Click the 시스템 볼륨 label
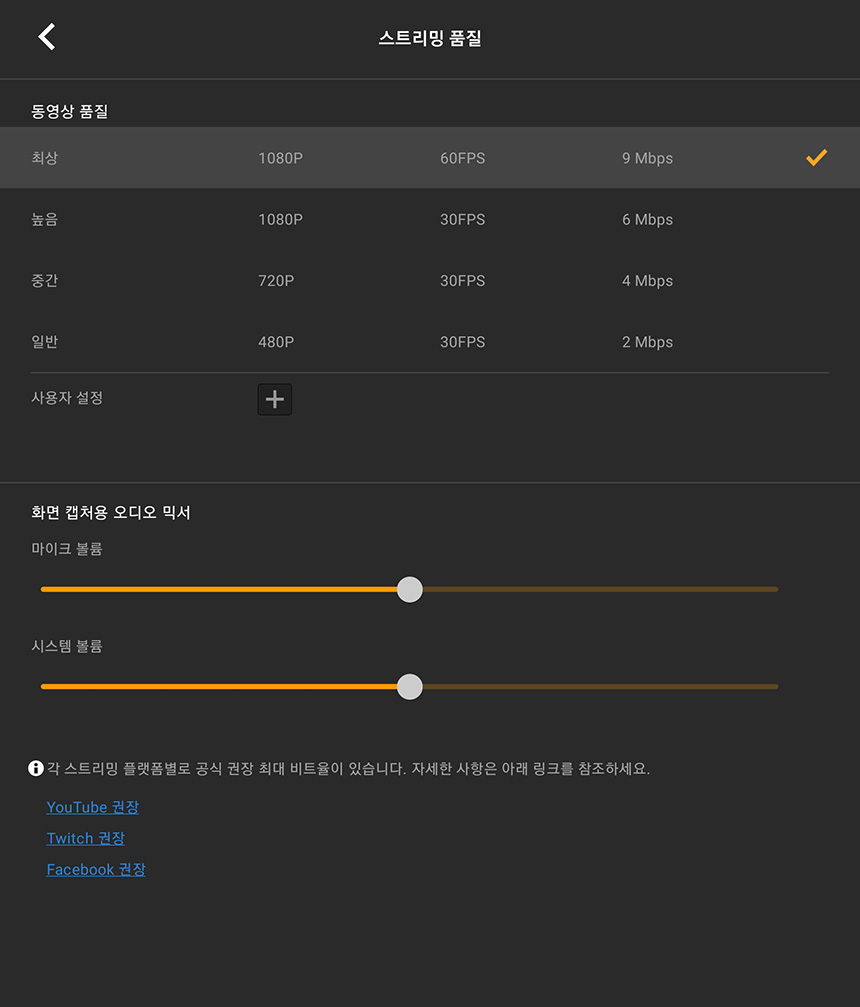This screenshot has height=1007, width=860. coord(67,646)
